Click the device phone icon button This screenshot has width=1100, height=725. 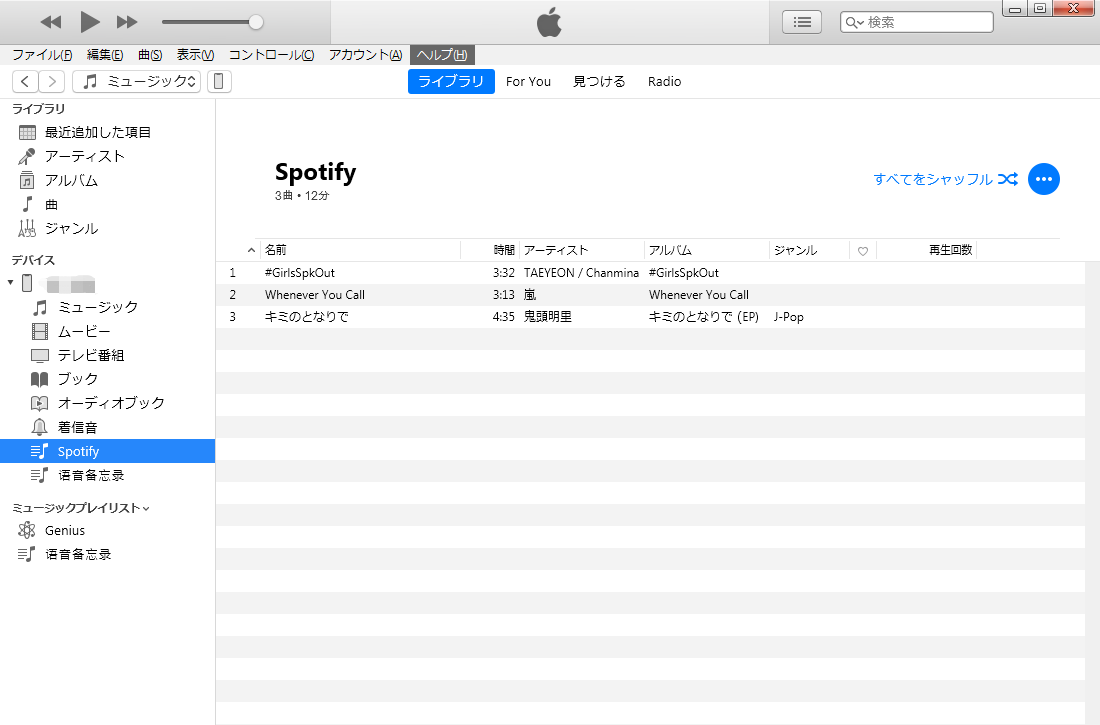(218, 81)
